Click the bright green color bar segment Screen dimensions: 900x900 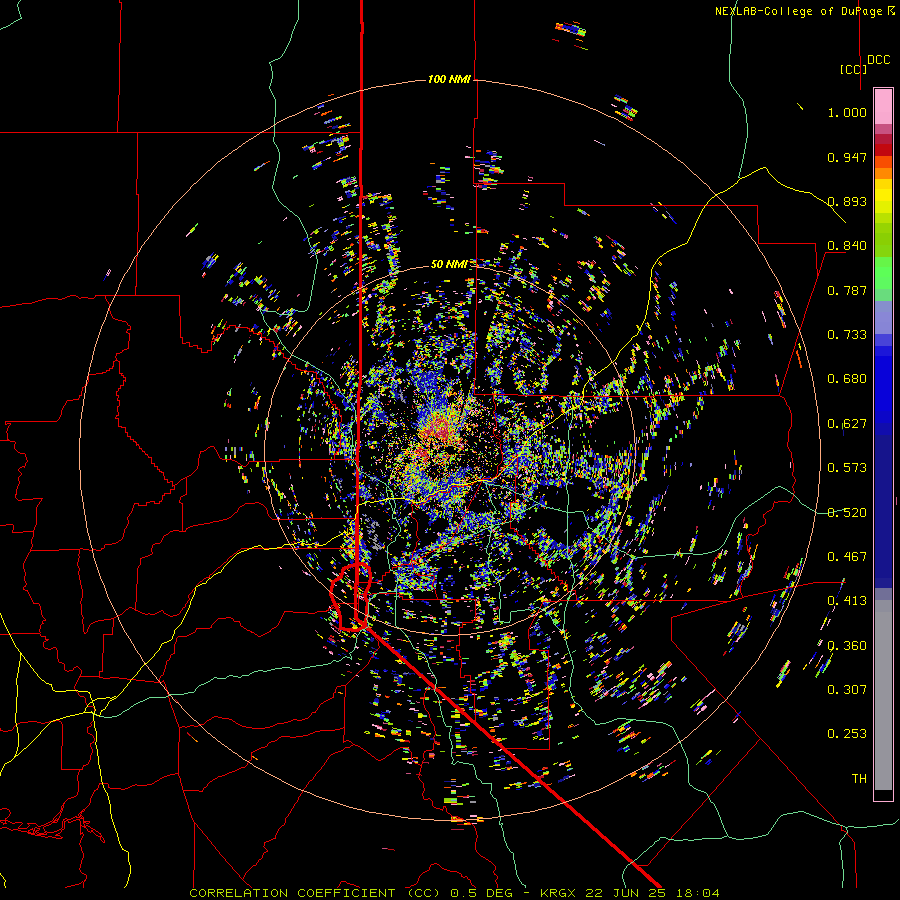click(883, 273)
